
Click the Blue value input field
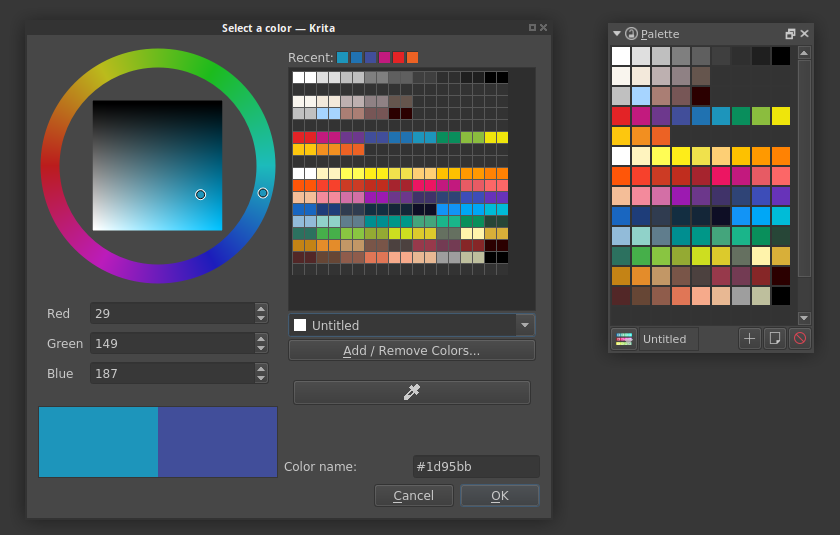tap(173, 373)
